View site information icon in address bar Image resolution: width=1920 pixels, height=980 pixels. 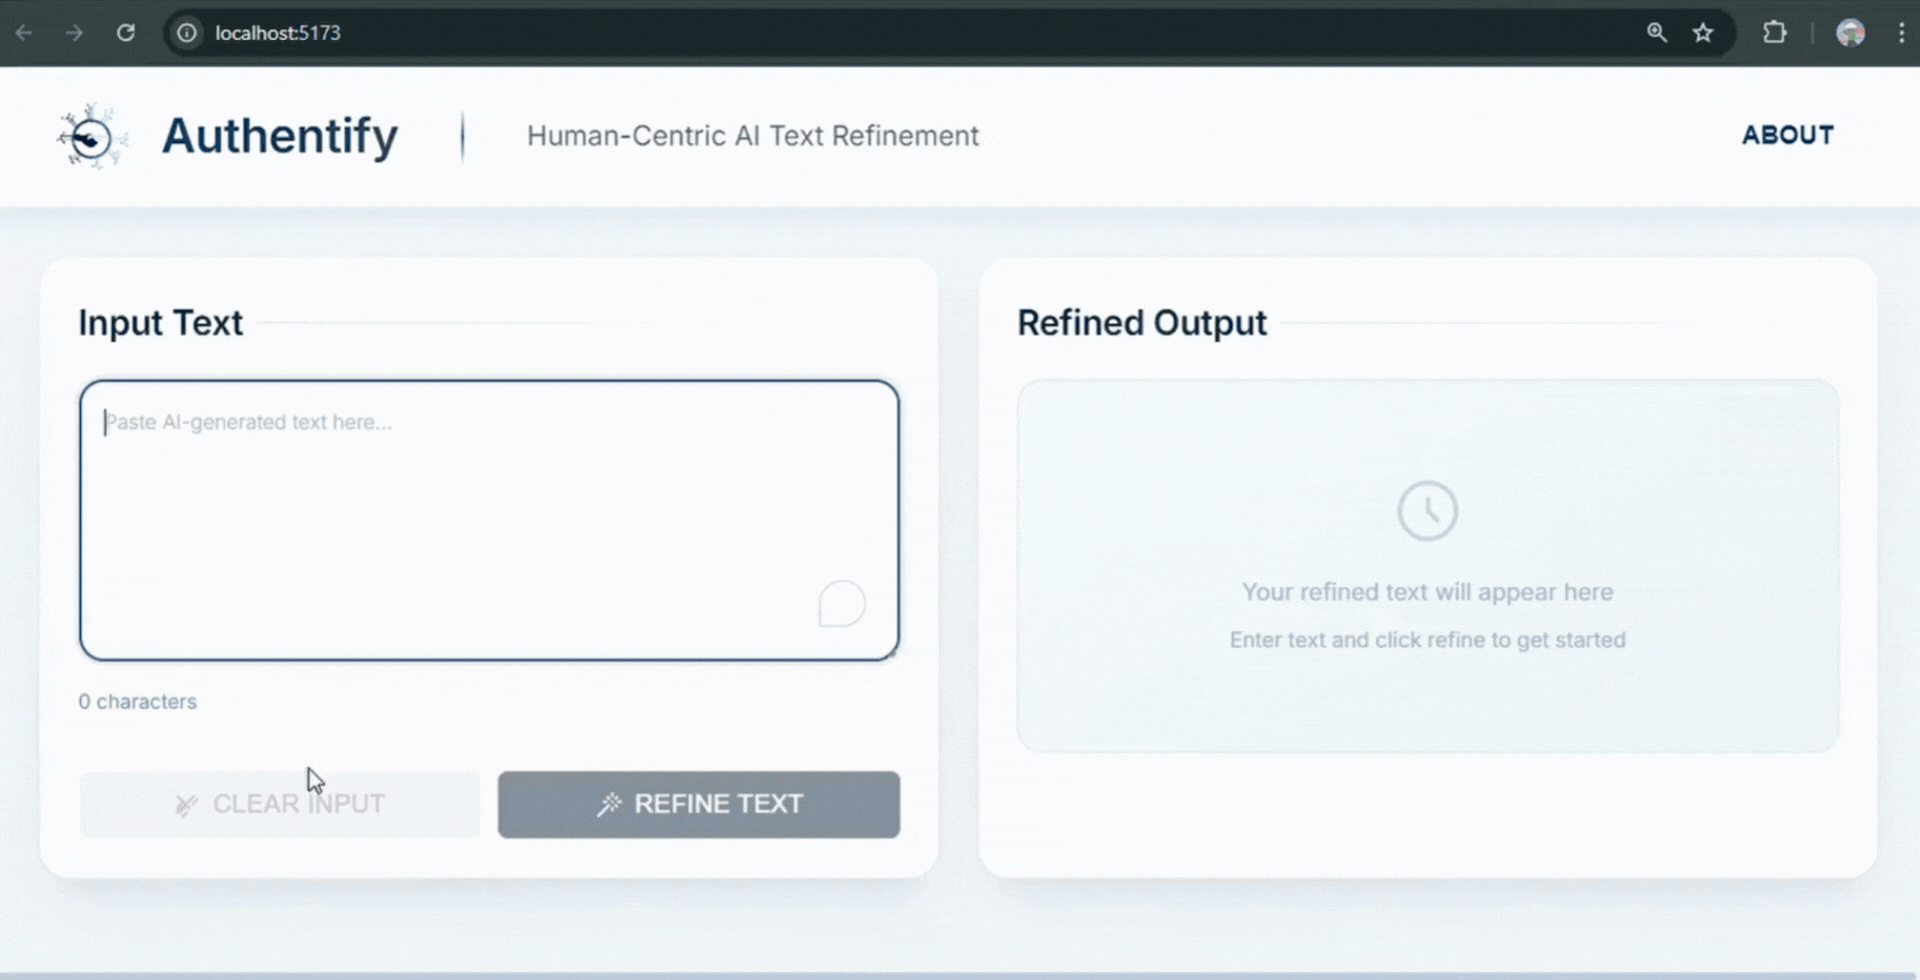coord(187,33)
